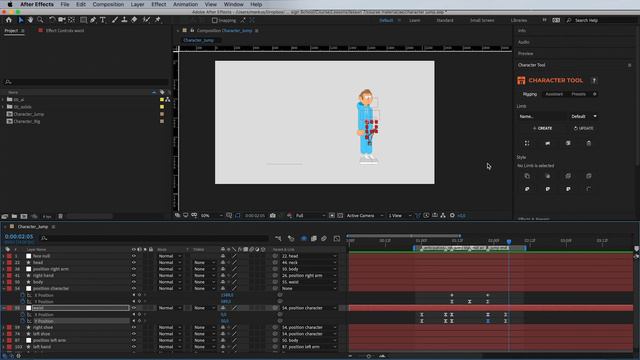Open the Effect menu

click(158, 4)
